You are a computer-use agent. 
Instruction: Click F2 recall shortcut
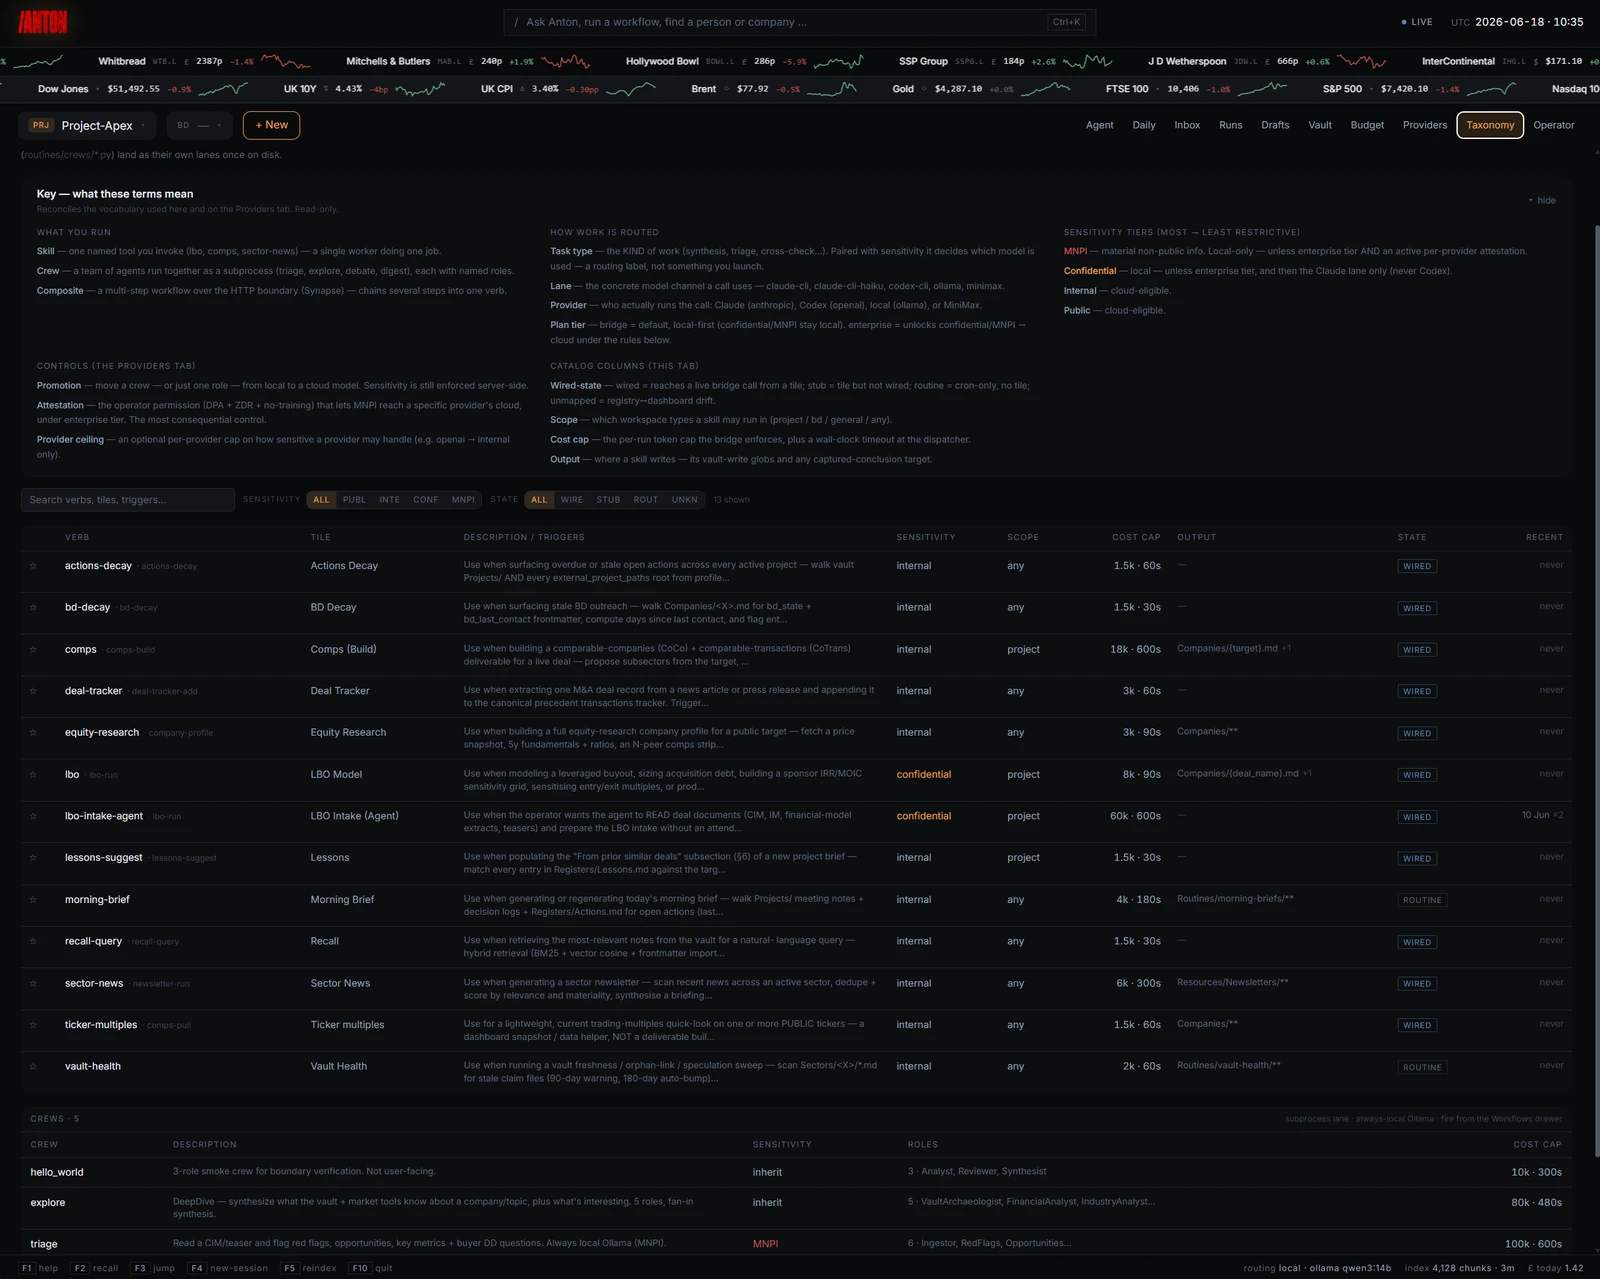pos(96,1268)
